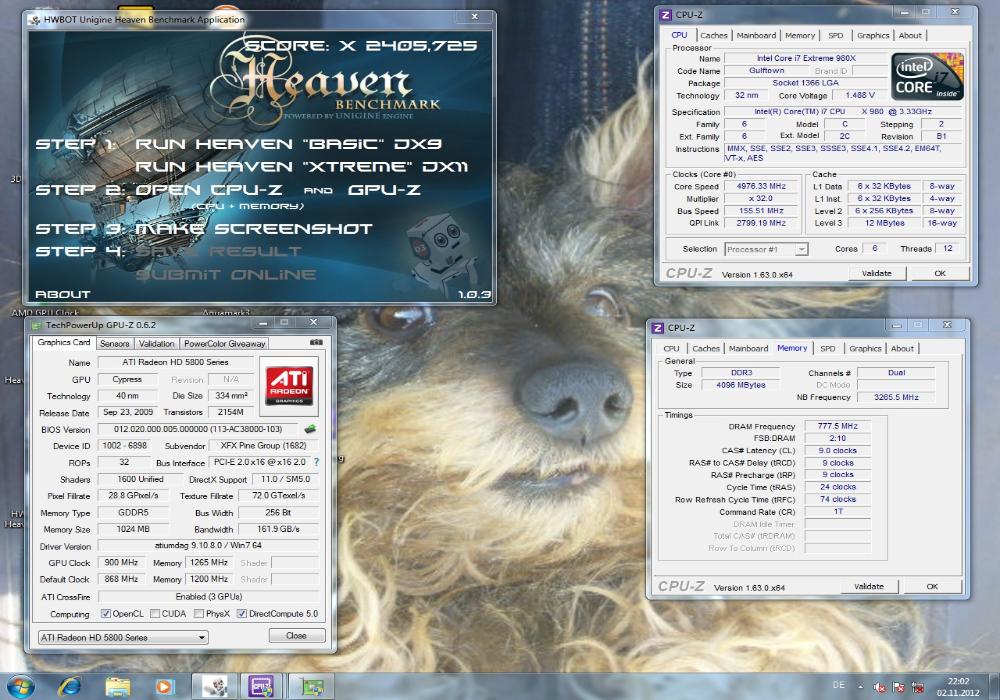Switch to the Sensors tab in GPU-Z
Image resolution: width=1000 pixels, height=700 pixels.
click(115, 344)
